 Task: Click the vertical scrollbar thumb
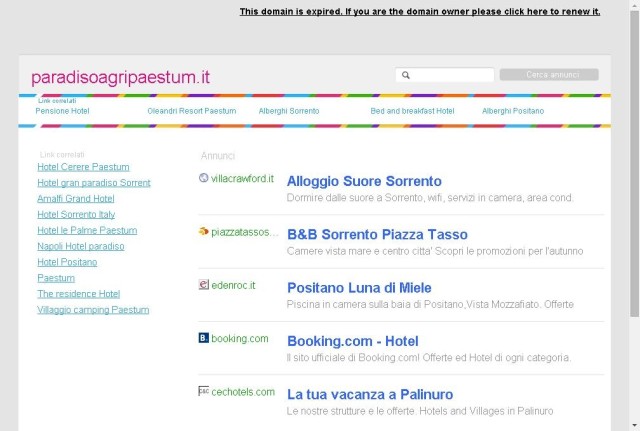[634, 163]
